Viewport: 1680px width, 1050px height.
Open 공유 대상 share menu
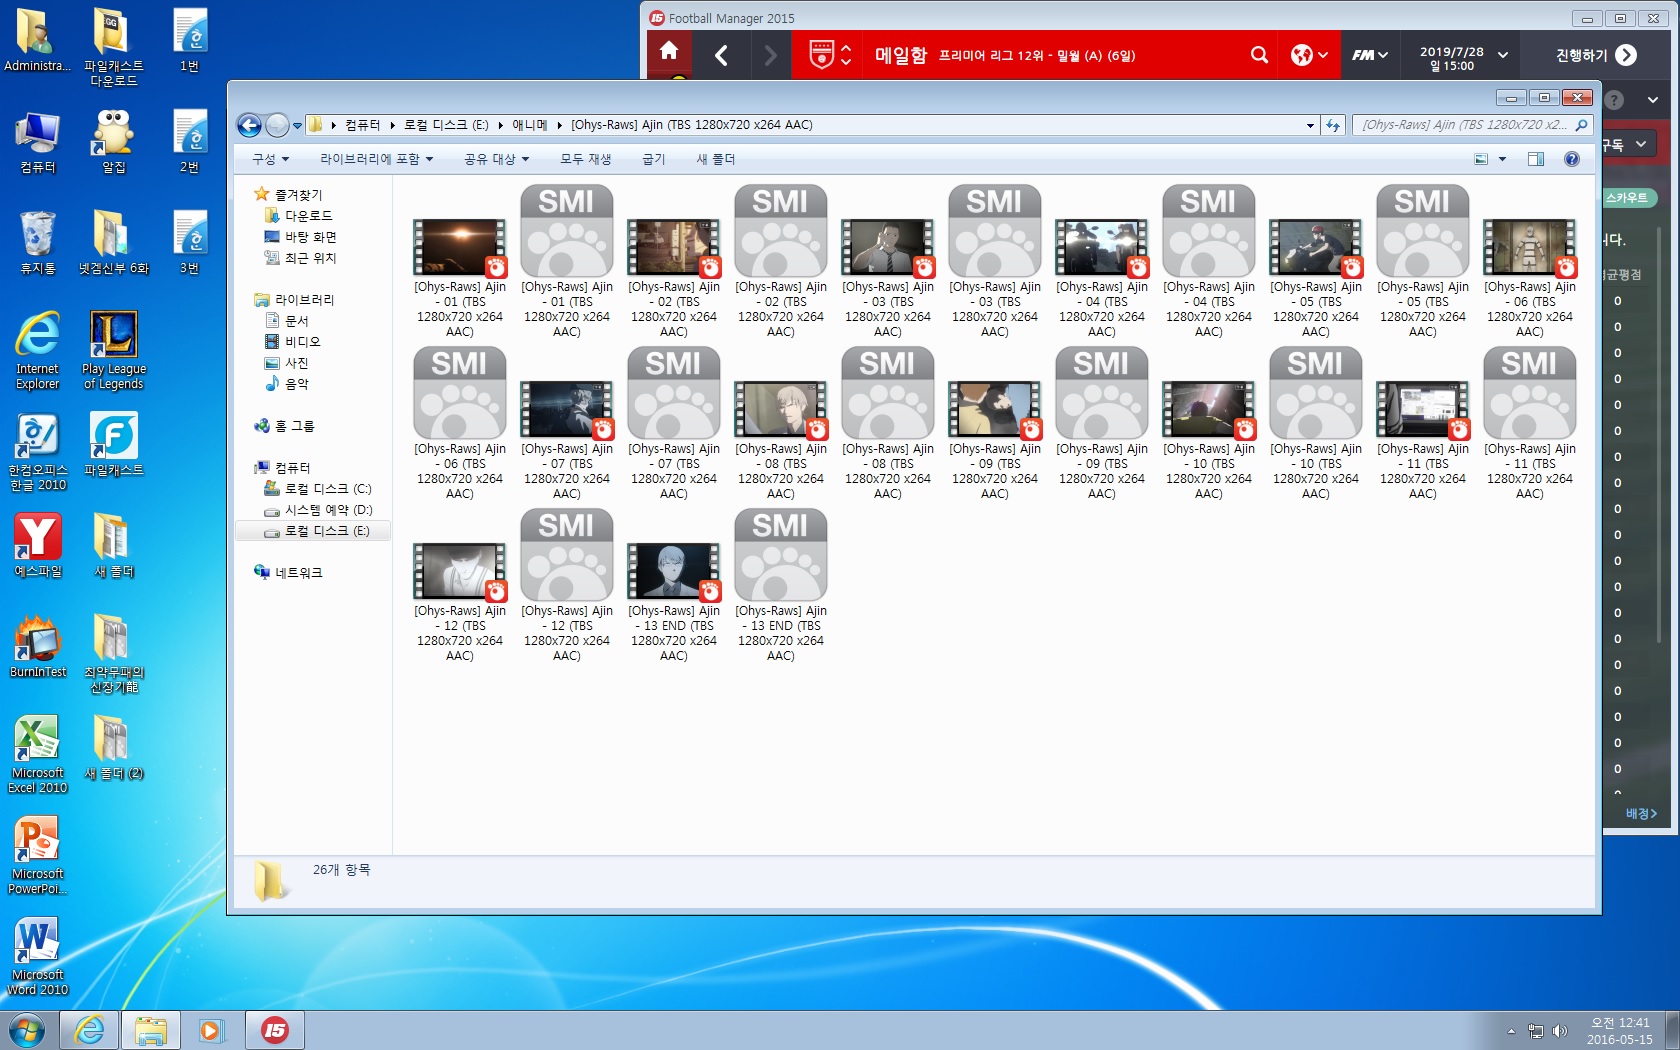pyautogui.click(x=496, y=159)
